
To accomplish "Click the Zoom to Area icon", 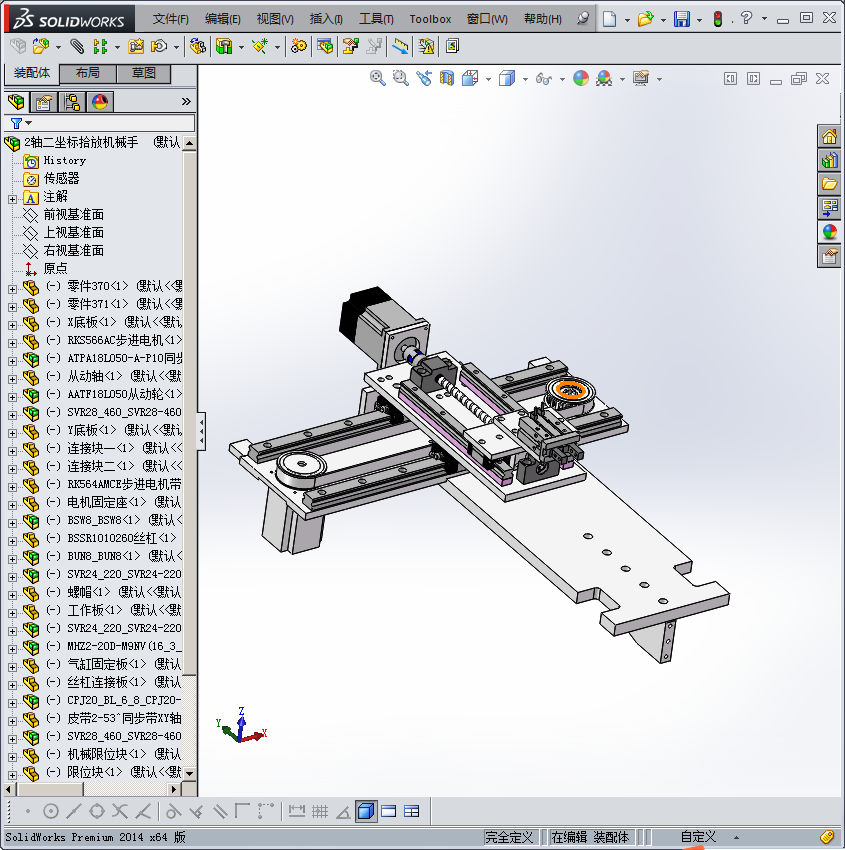I will pyautogui.click(x=401, y=79).
